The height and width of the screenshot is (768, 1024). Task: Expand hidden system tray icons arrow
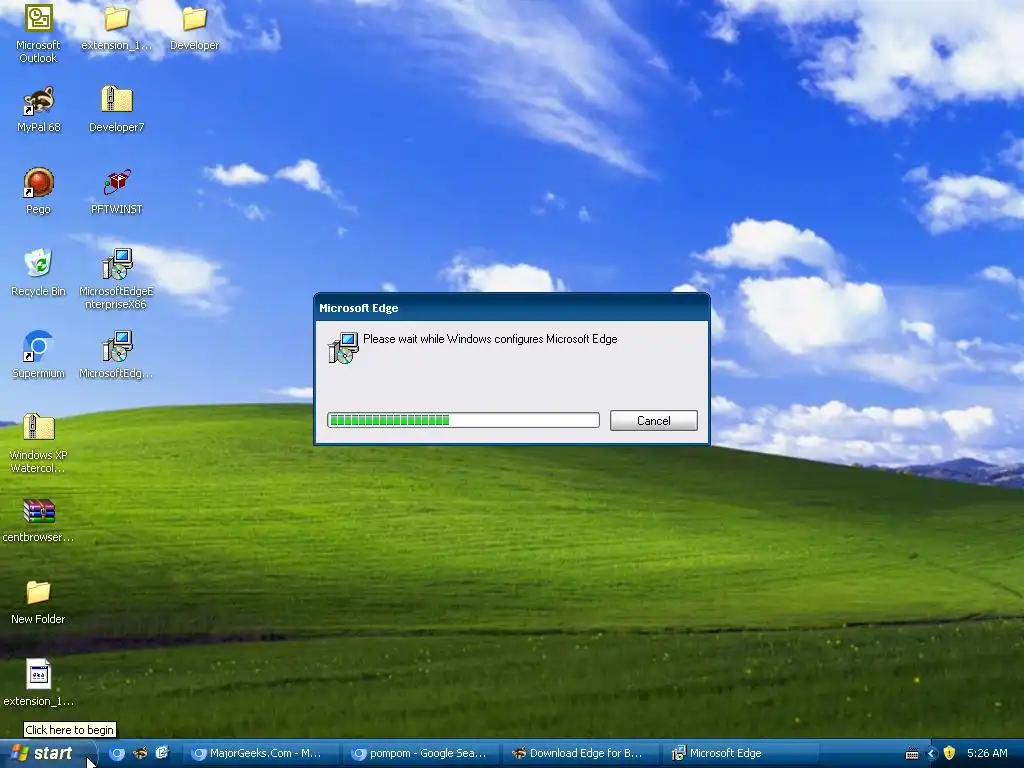click(932, 754)
